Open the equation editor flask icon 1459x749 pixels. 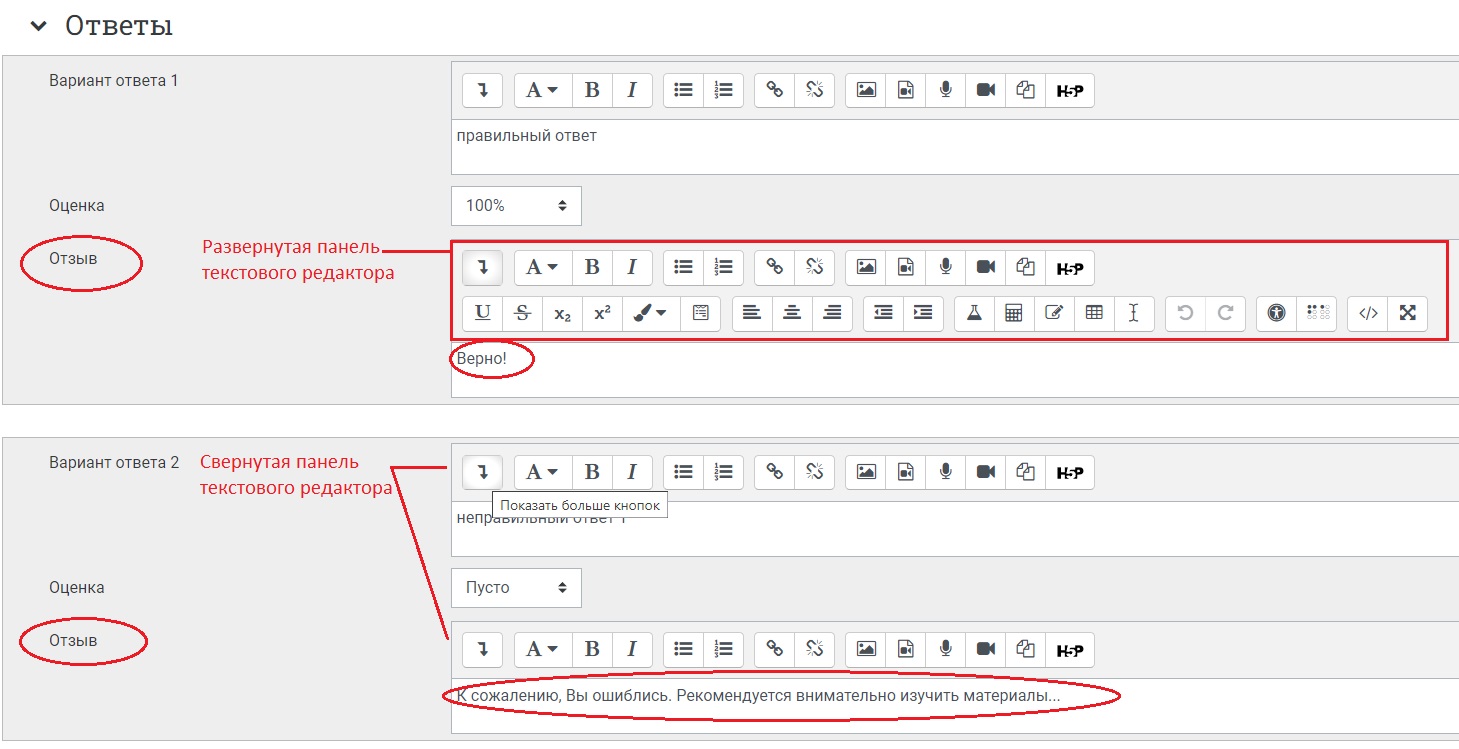tap(974, 313)
